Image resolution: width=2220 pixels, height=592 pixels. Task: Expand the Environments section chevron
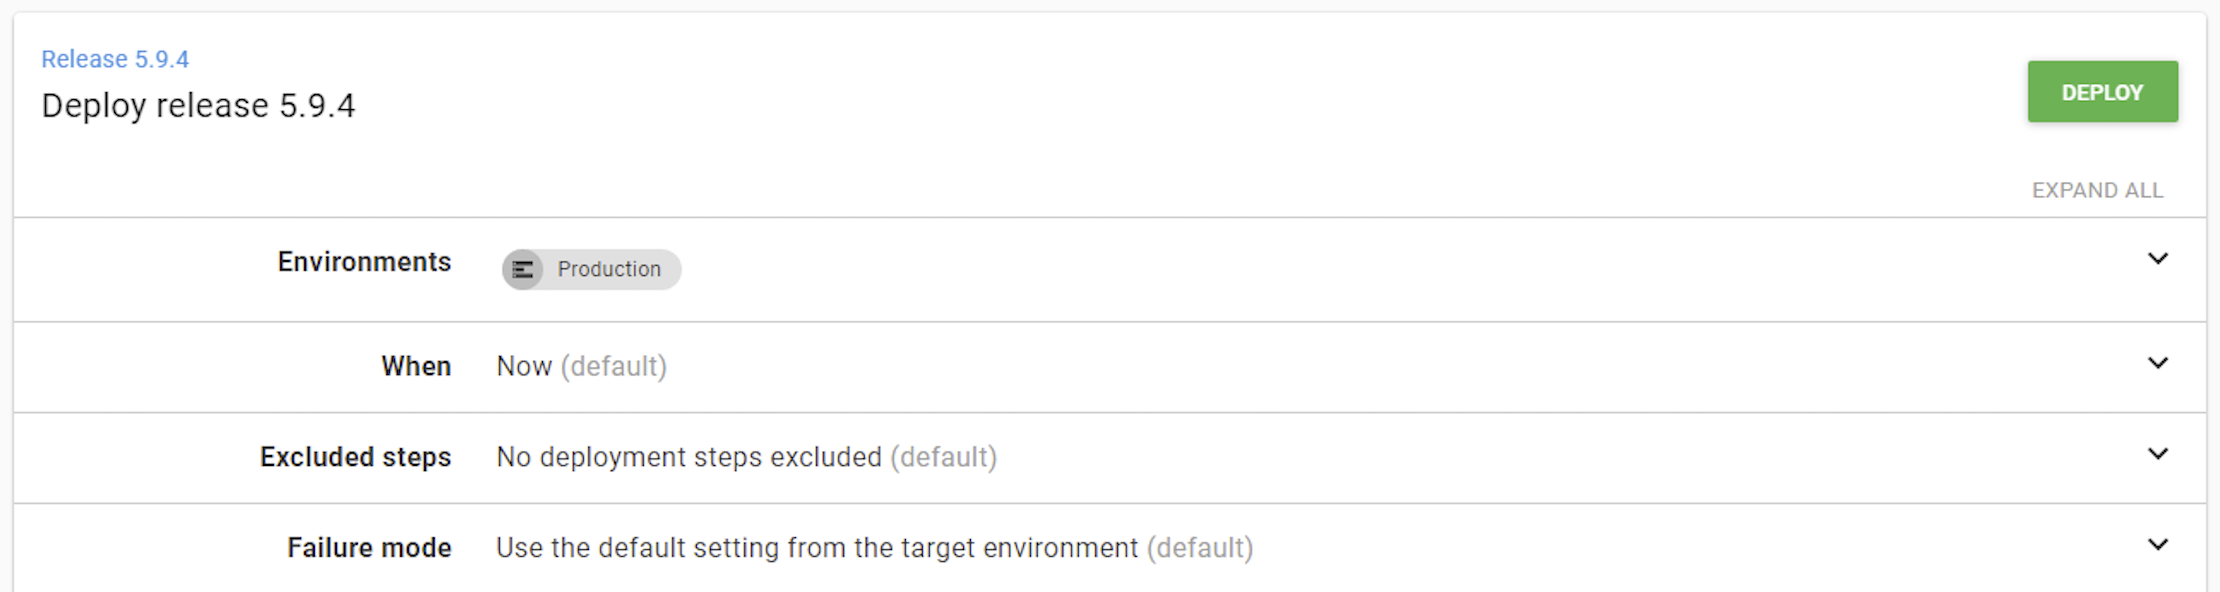pyautogui.click(x=2158, y=259)
